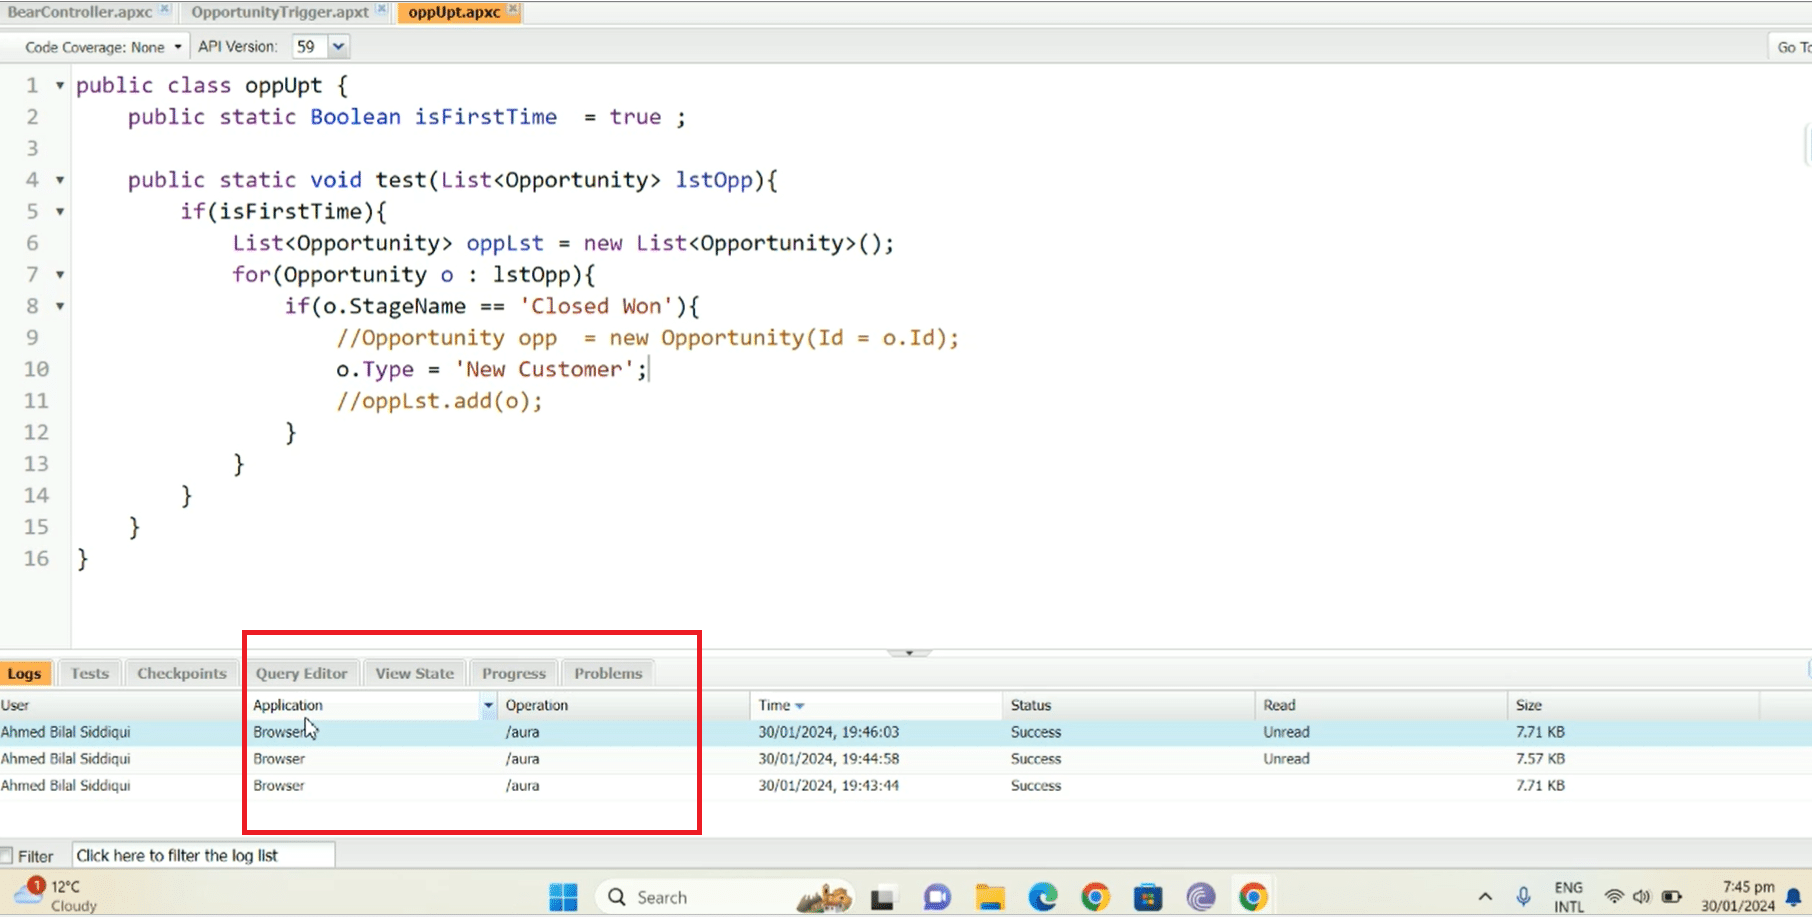Click the API Version 59 field
The width and height of the screenshot is (1812, 917).
310,46
